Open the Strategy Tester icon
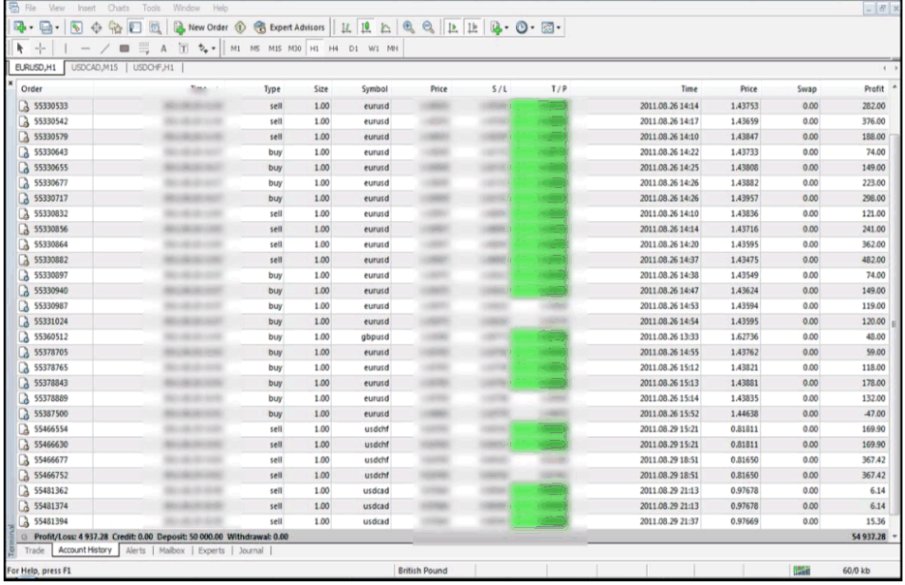The height and width of the screenshot is (585, 905). [155, 27]
